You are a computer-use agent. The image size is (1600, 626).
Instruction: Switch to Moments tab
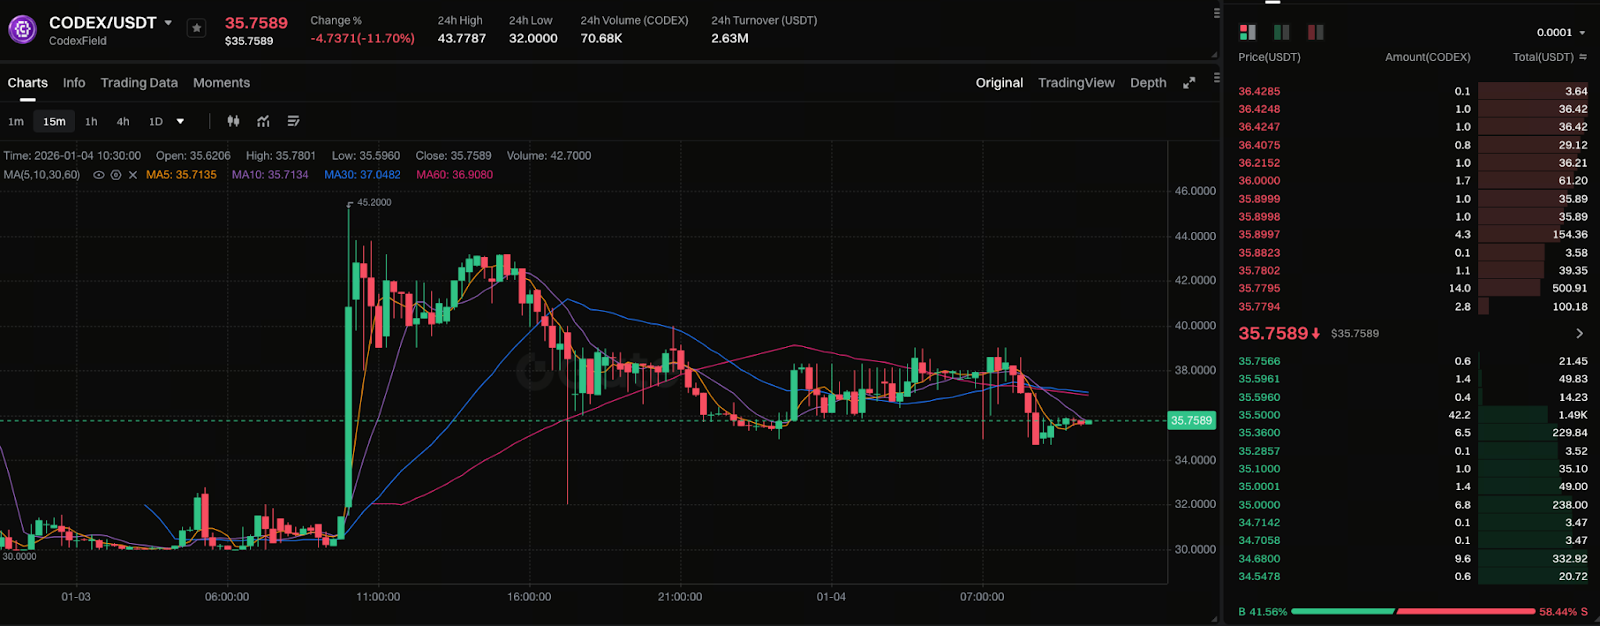point(221,83)
